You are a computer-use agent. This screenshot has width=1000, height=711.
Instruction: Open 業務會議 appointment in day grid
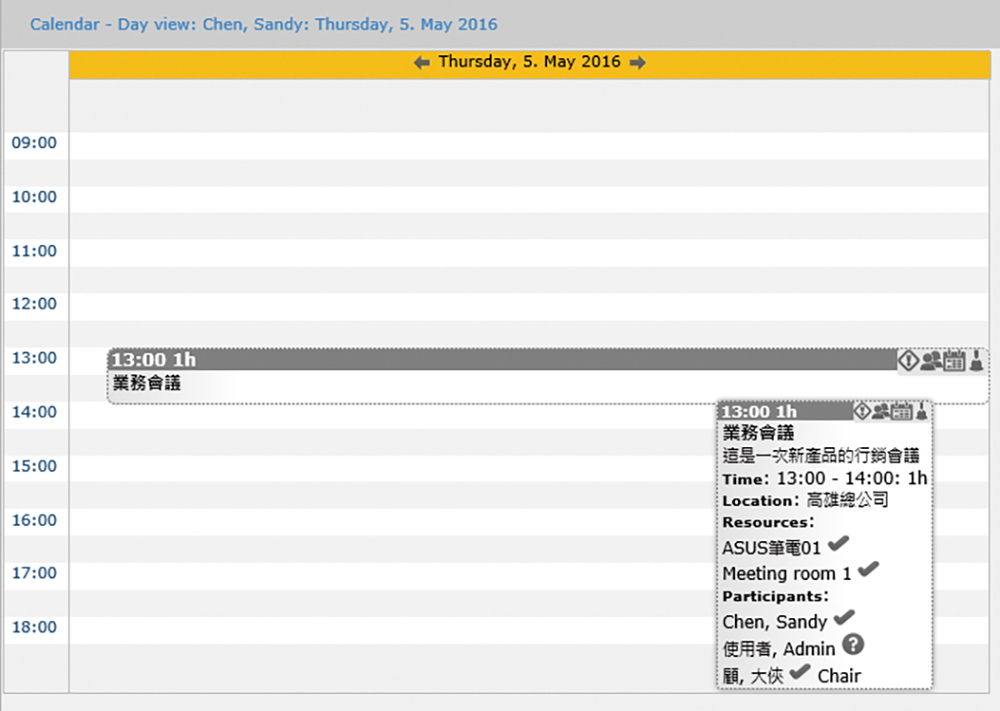(147, 383)
